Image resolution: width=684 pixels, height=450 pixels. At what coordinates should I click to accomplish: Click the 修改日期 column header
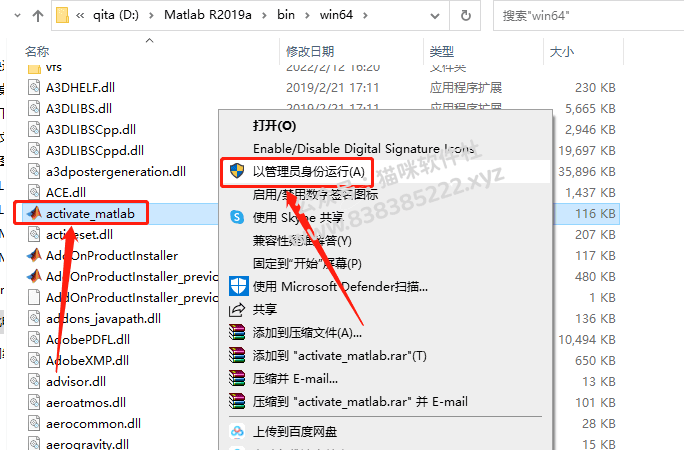(x=310, y=51)
